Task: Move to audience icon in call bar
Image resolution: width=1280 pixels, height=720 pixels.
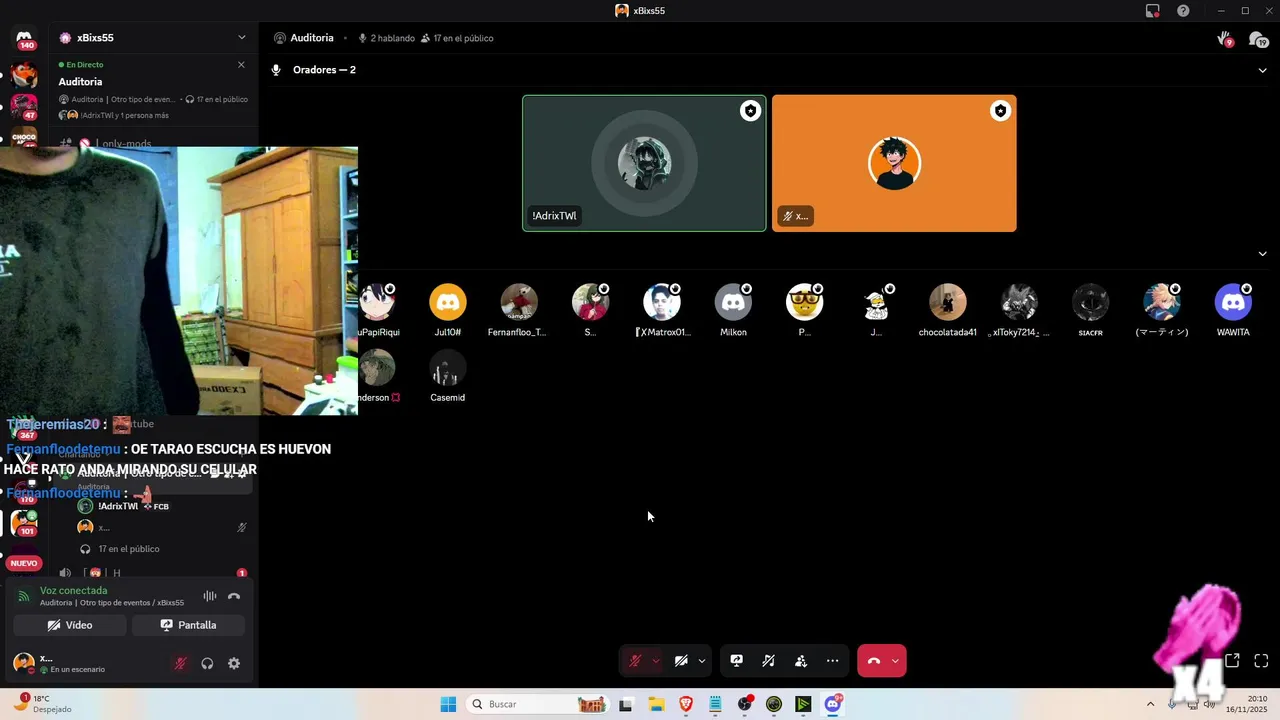Action: [801, 661]
